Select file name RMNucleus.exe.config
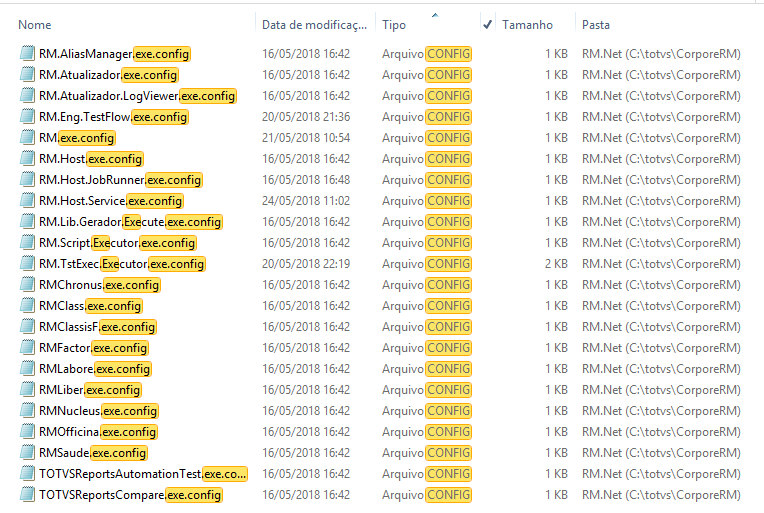Screen dimensions: 764x513 (x=98, y=411)
